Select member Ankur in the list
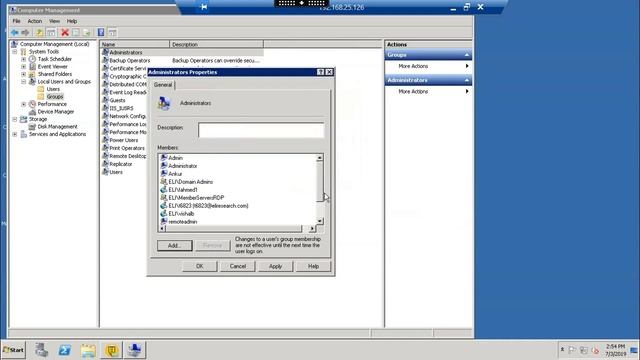The image size is (640, 360). 175,174
